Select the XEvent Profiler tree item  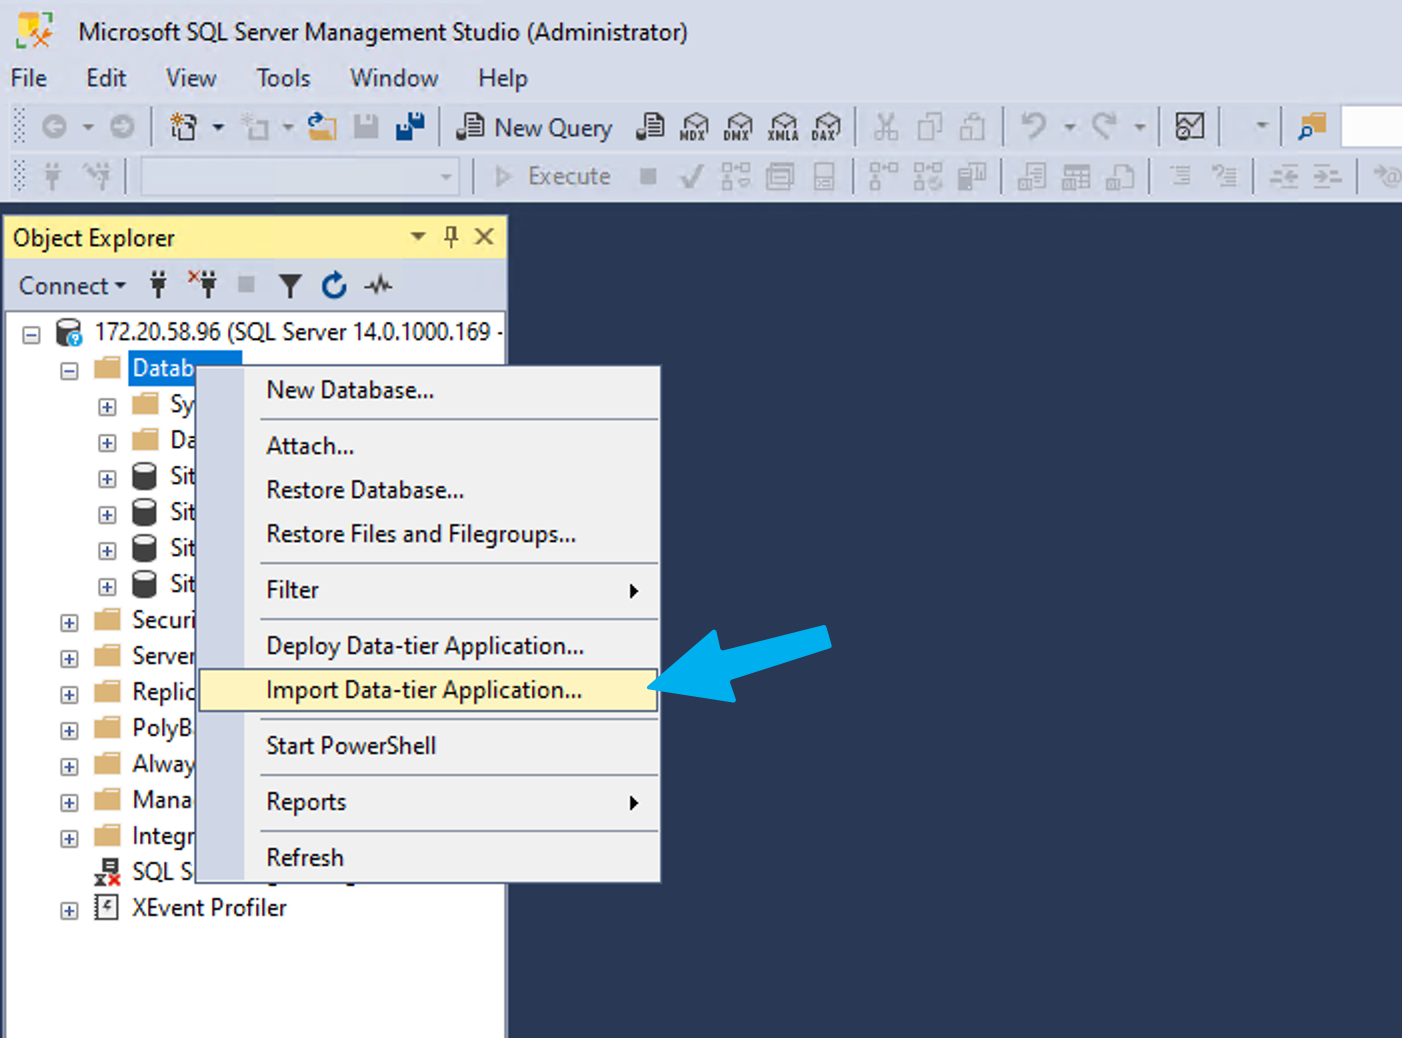[209, 908]
